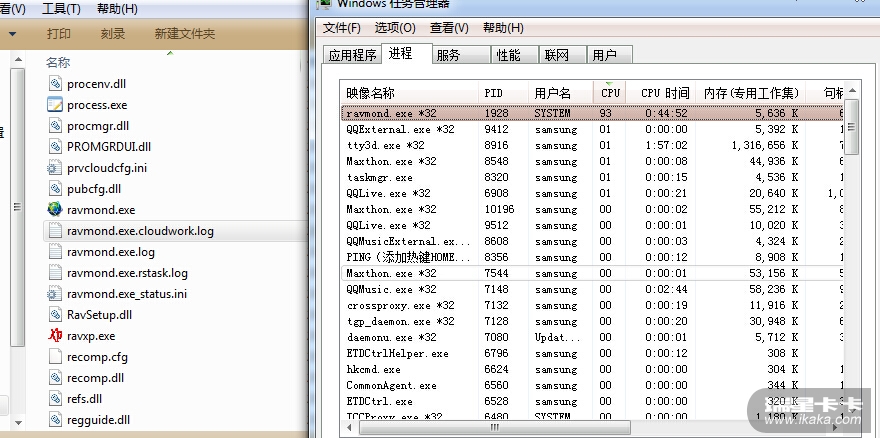Select the ravmond.exe.log file icon

pos(55,252)
